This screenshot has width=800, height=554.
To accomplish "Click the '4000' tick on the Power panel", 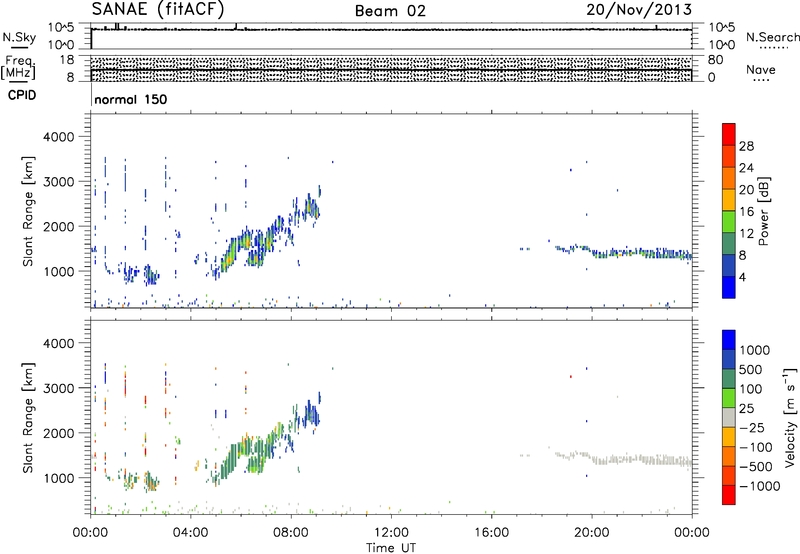I will (x=59, y=137).
